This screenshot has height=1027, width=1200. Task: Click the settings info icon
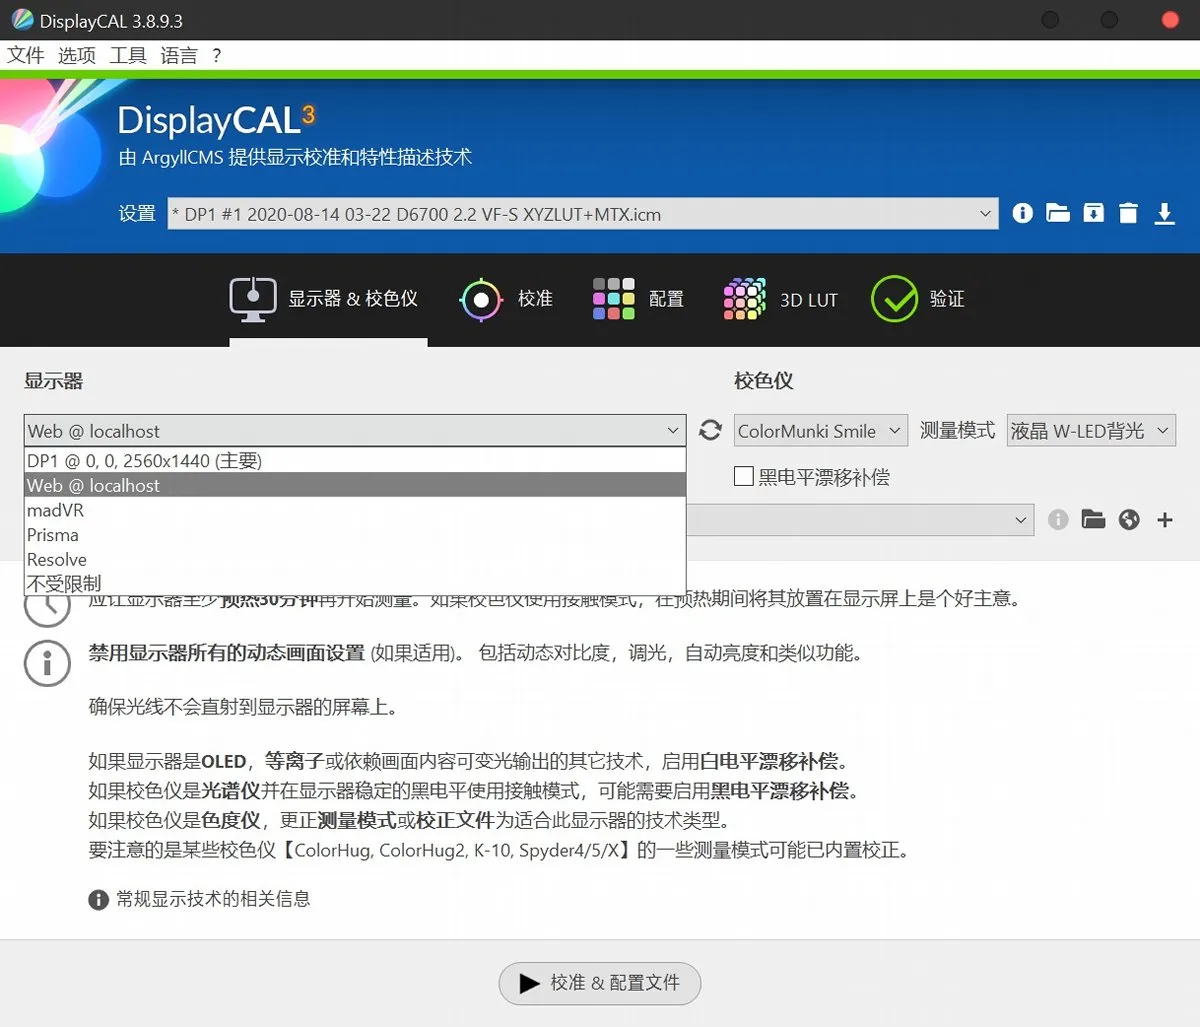(x=1022, y=213)
